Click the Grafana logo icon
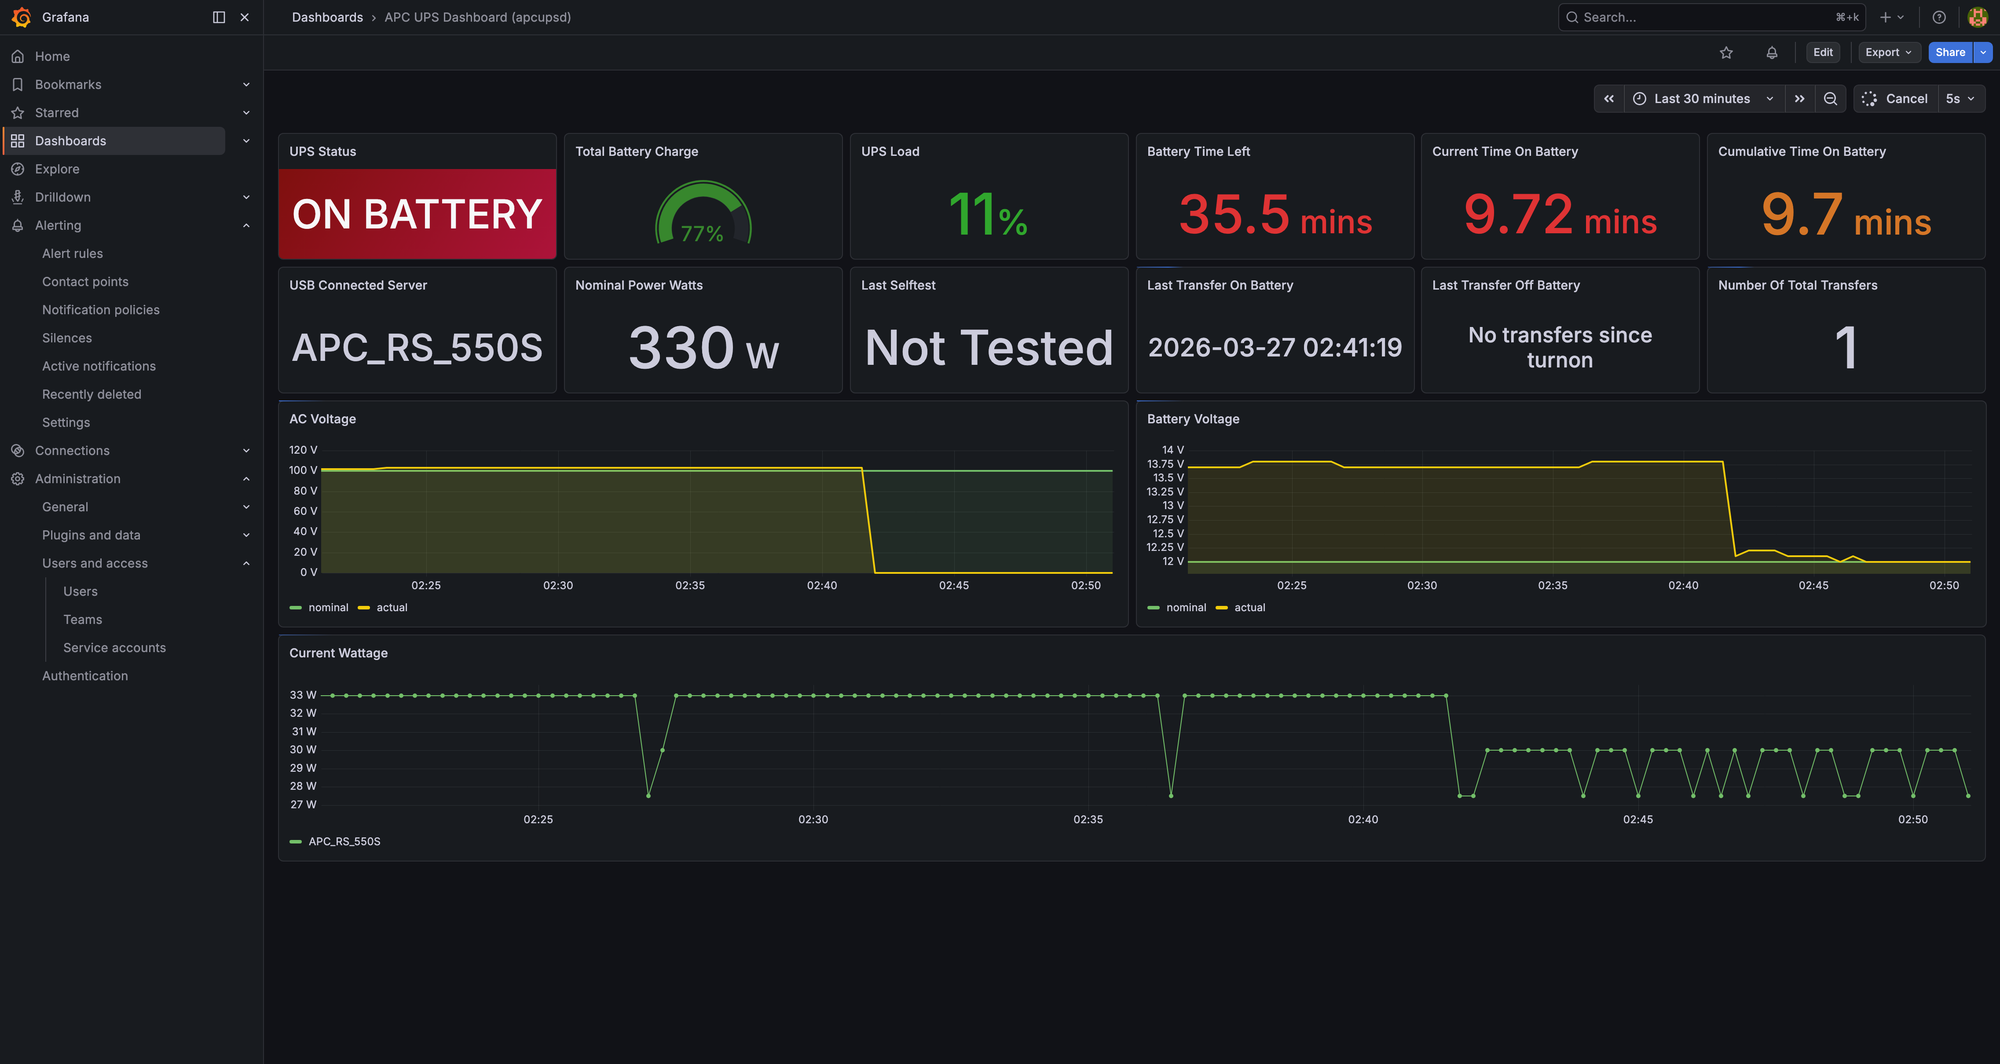2000x1064 pixels. (x=21, y=17)
